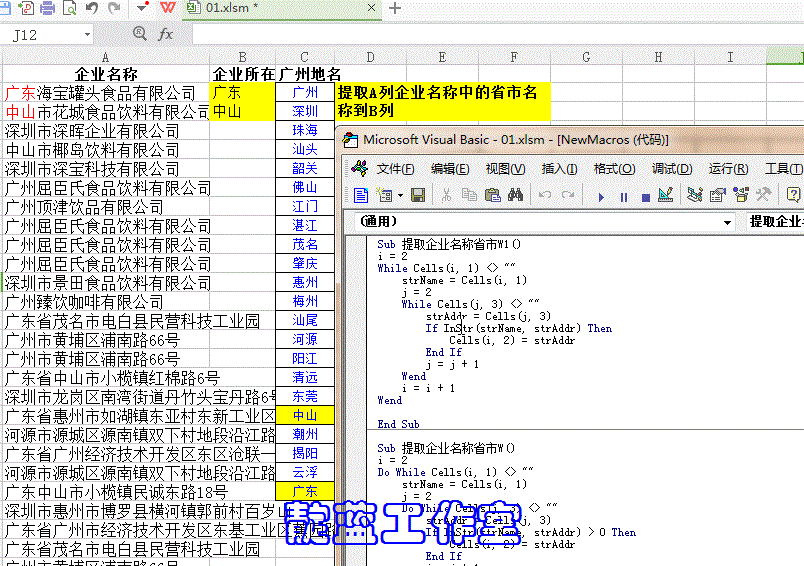Open the 工具(T) menu in VBA
Image resolution: width=804 pixels, height=566 pixels.
coord(783,169)
